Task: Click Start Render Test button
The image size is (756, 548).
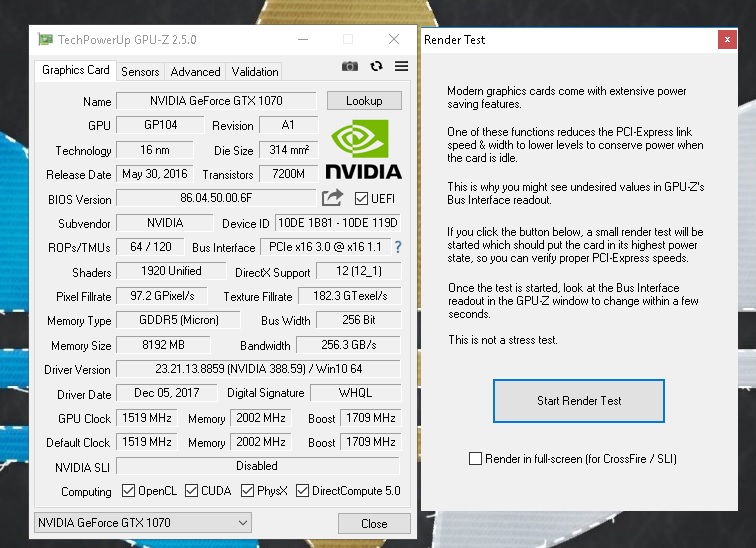Action: click(x=579, y=401)
